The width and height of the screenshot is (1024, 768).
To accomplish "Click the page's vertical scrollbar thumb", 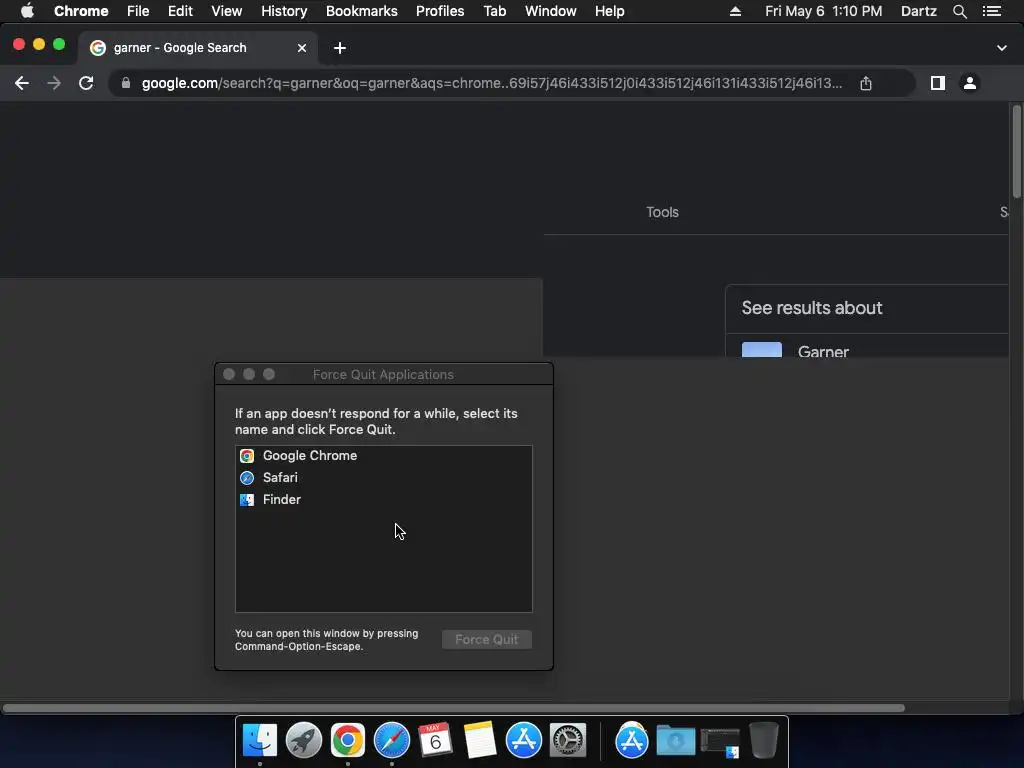I will [x=1016, y=151].
